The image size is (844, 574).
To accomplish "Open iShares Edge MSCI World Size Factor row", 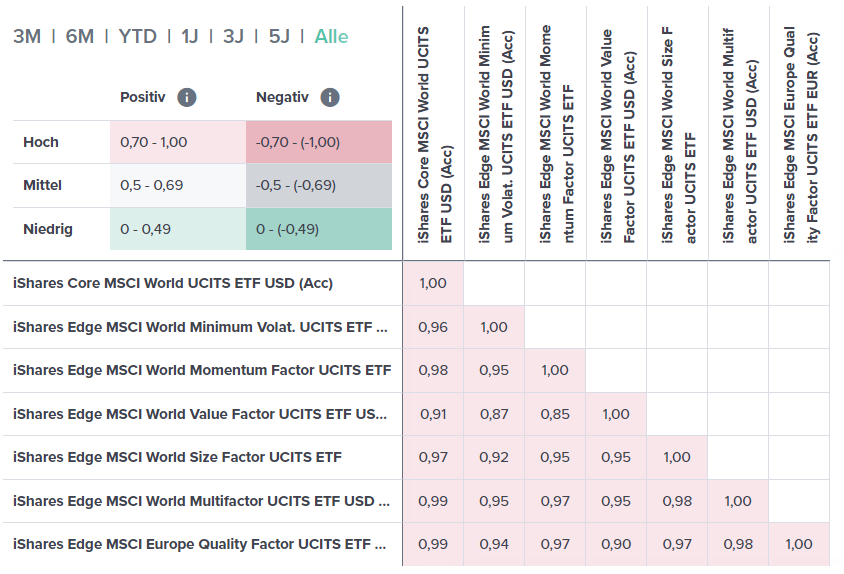I will tap(177, 457).
